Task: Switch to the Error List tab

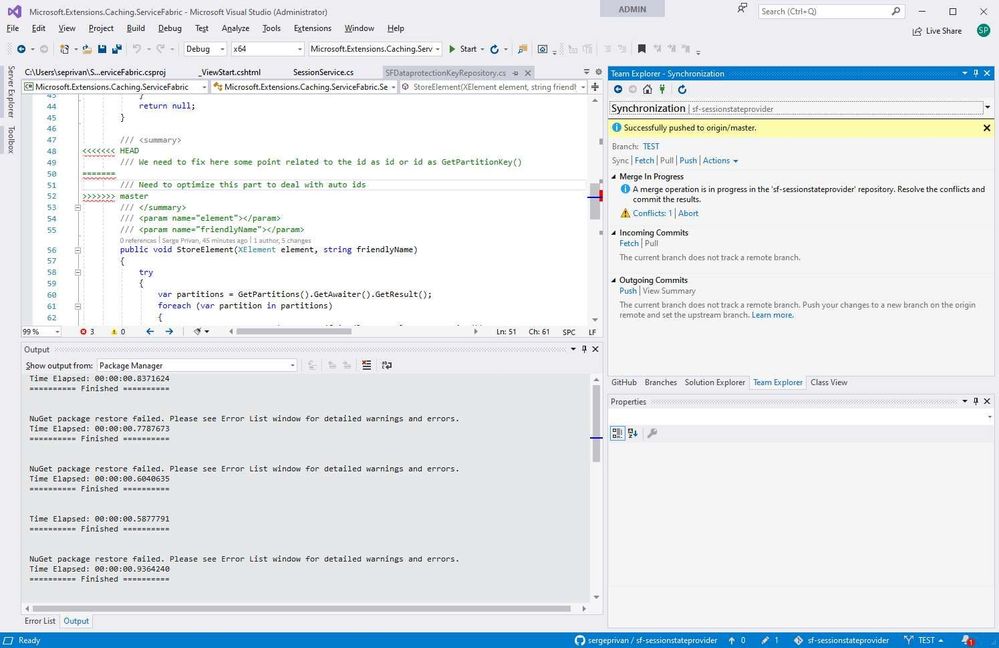Action: [x=40, y=621]
